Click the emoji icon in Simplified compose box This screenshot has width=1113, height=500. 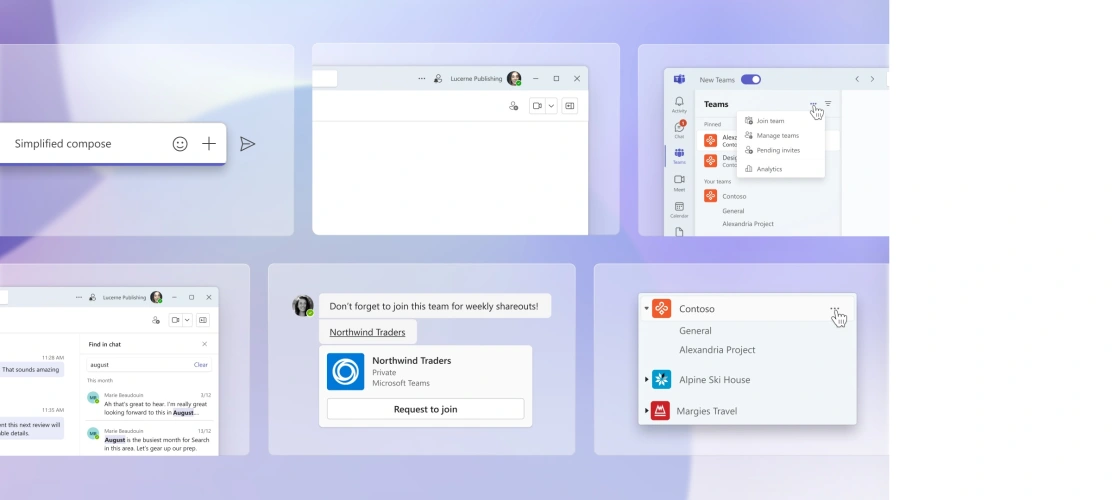180,144
